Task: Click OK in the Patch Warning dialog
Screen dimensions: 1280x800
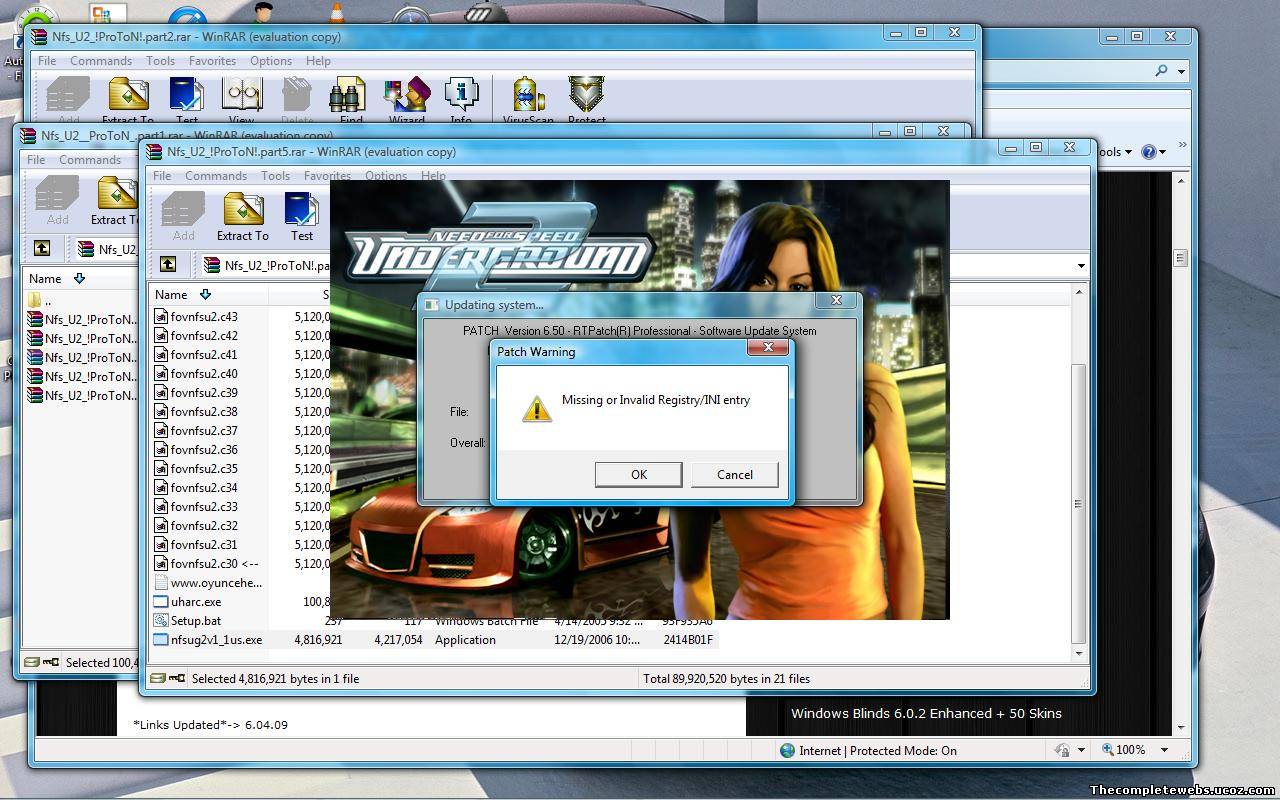Action: (638, 474)
